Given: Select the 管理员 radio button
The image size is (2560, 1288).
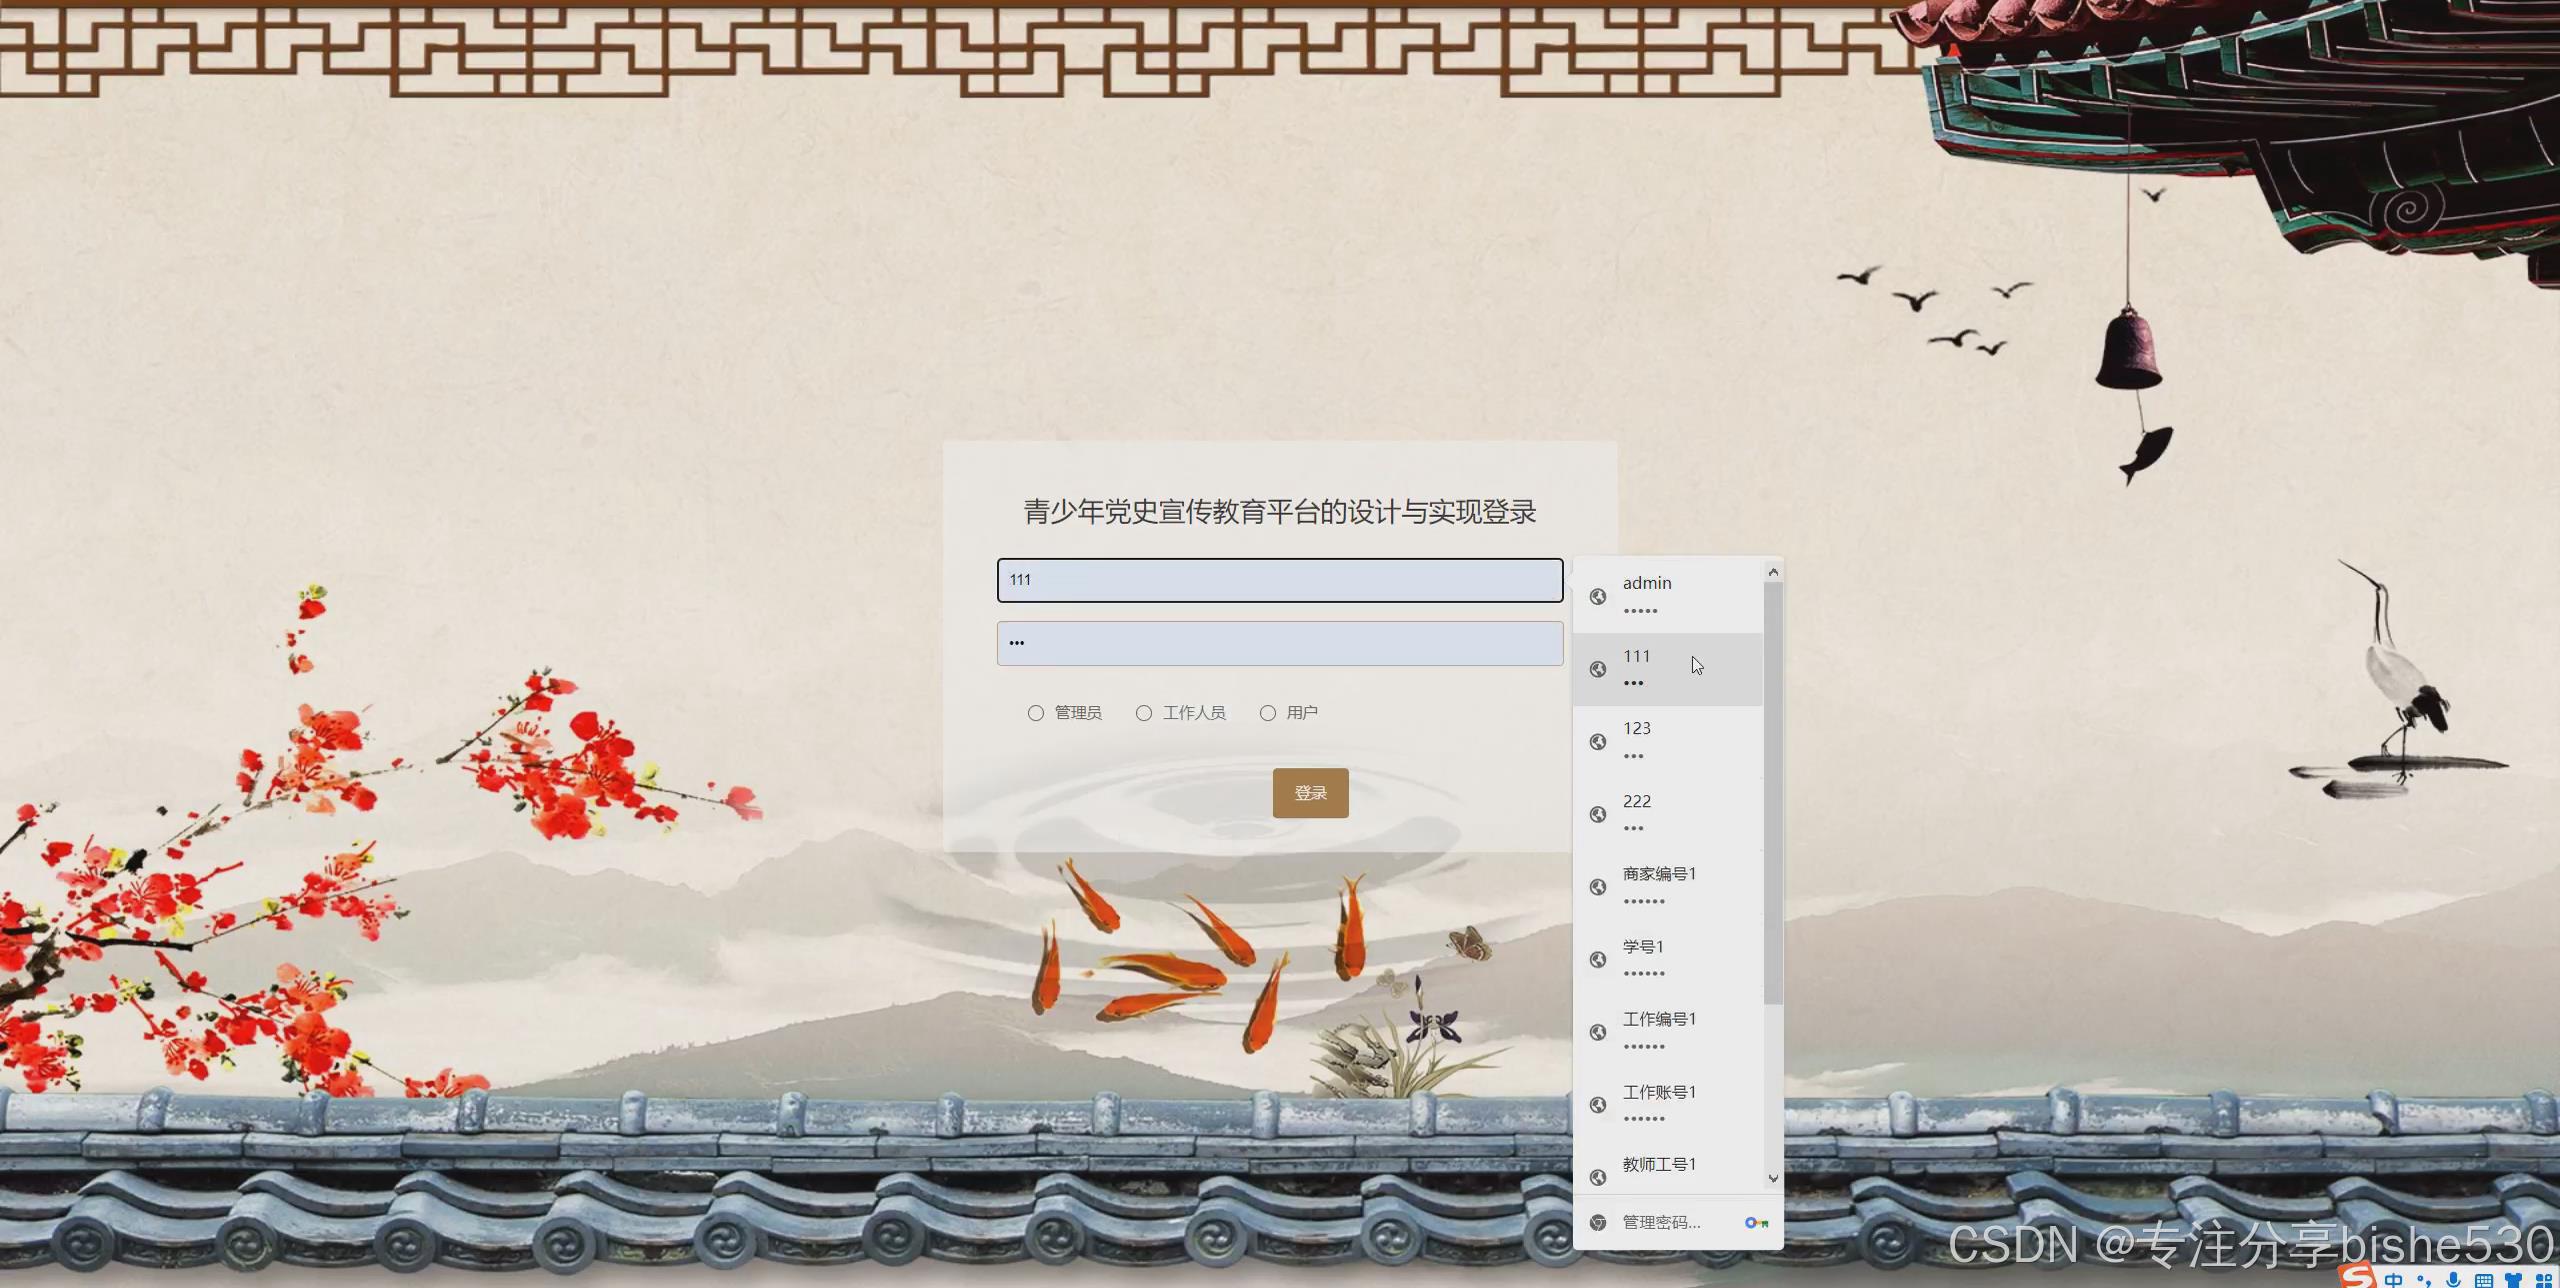Looking at the screenshot, I should (x=1036, y=713).
